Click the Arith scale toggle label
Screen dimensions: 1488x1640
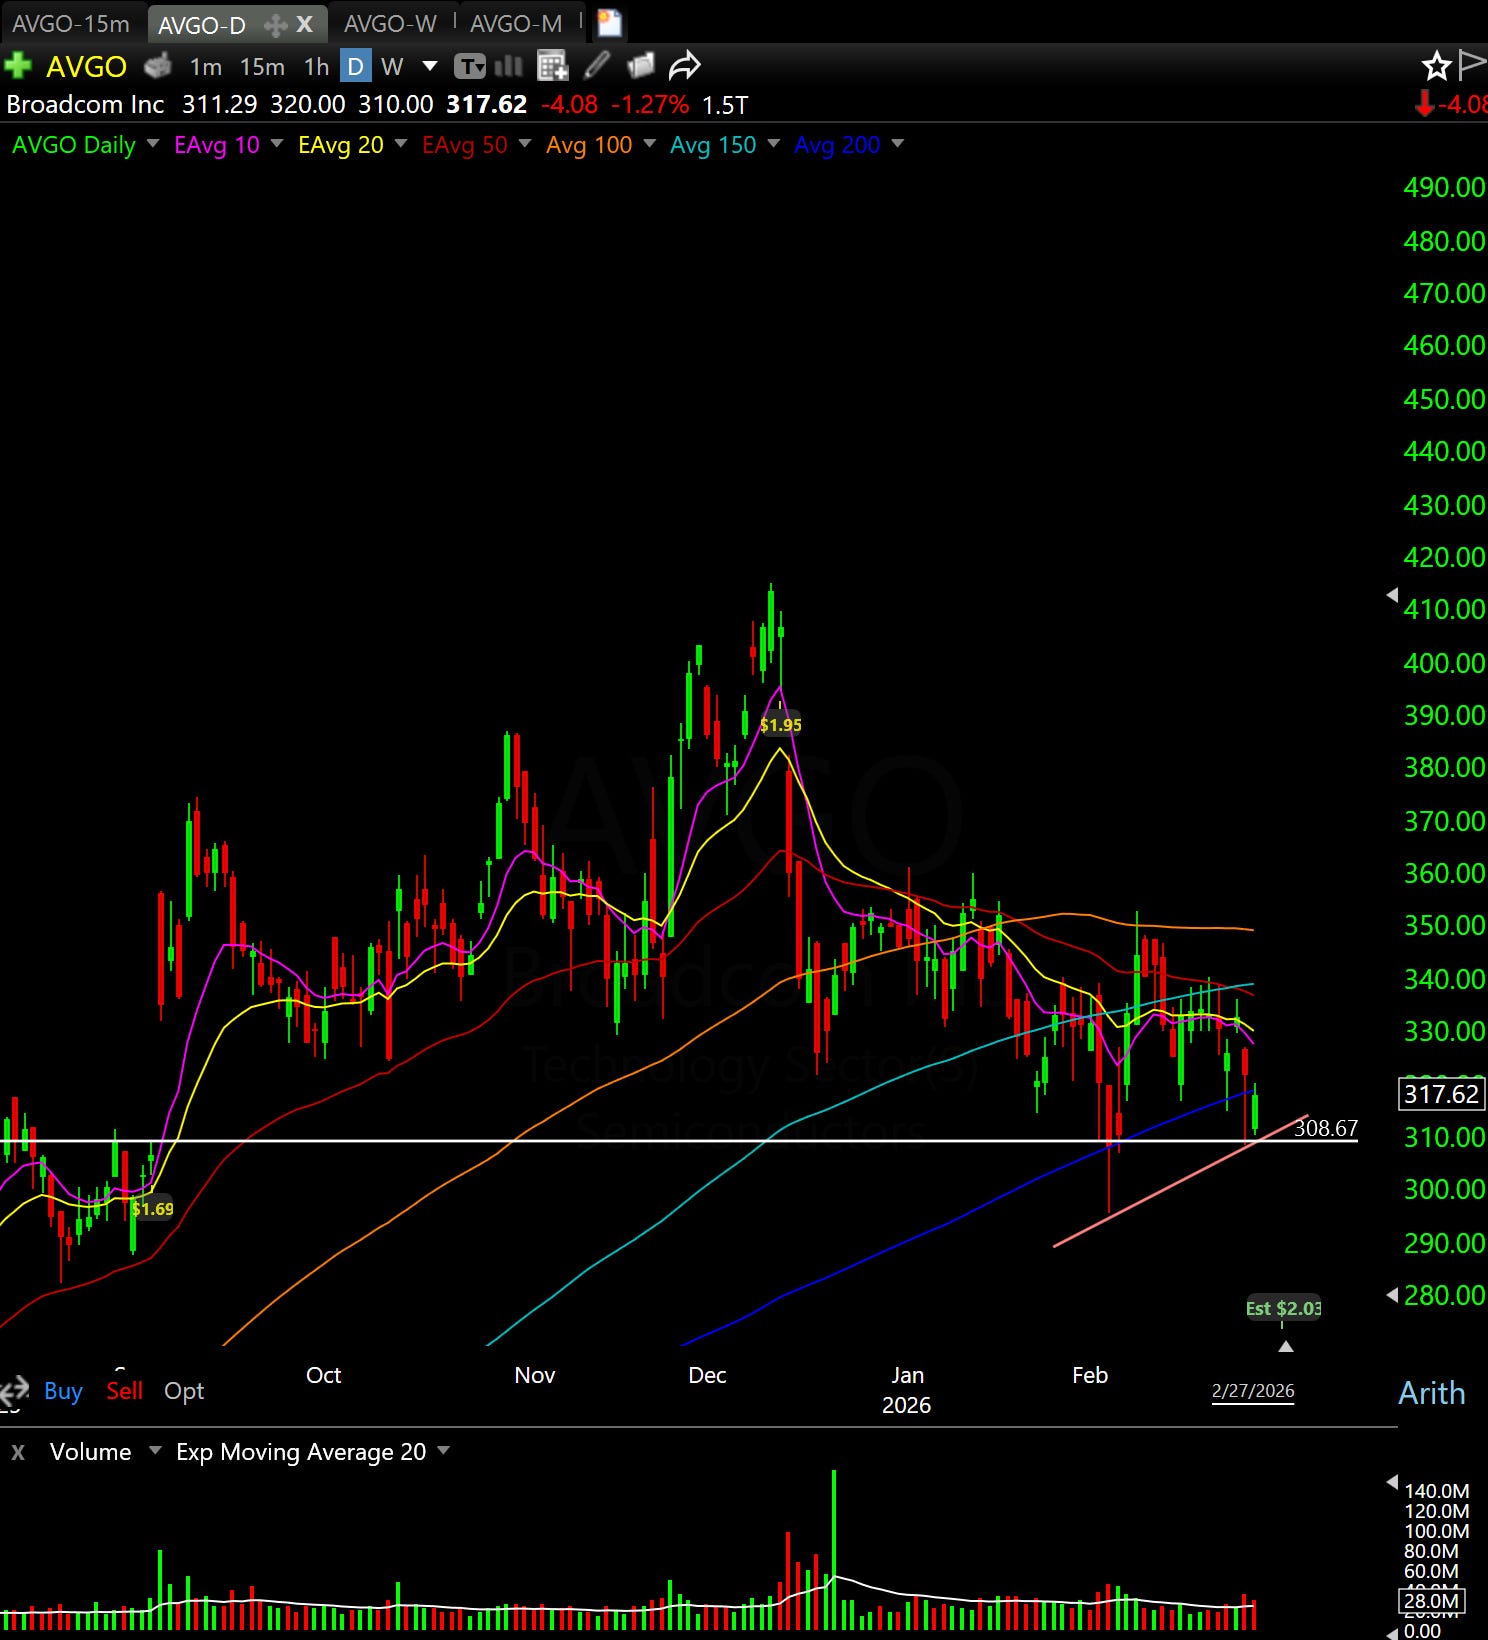[x=1431, y=1393]
